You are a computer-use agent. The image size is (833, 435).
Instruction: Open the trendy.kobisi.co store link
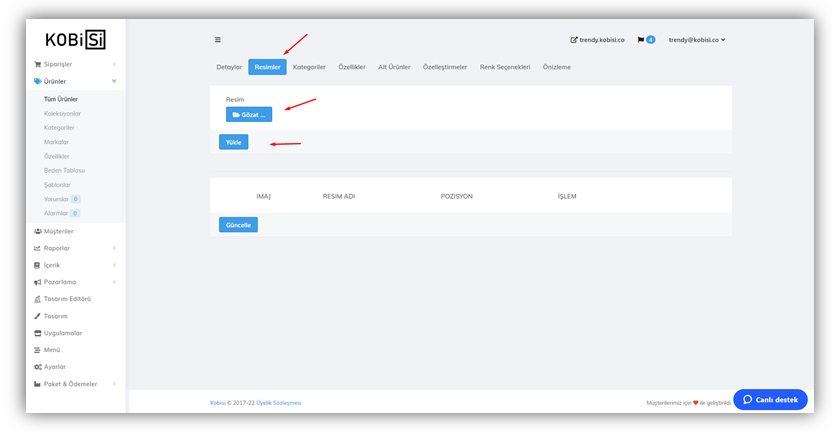point(597,40)
